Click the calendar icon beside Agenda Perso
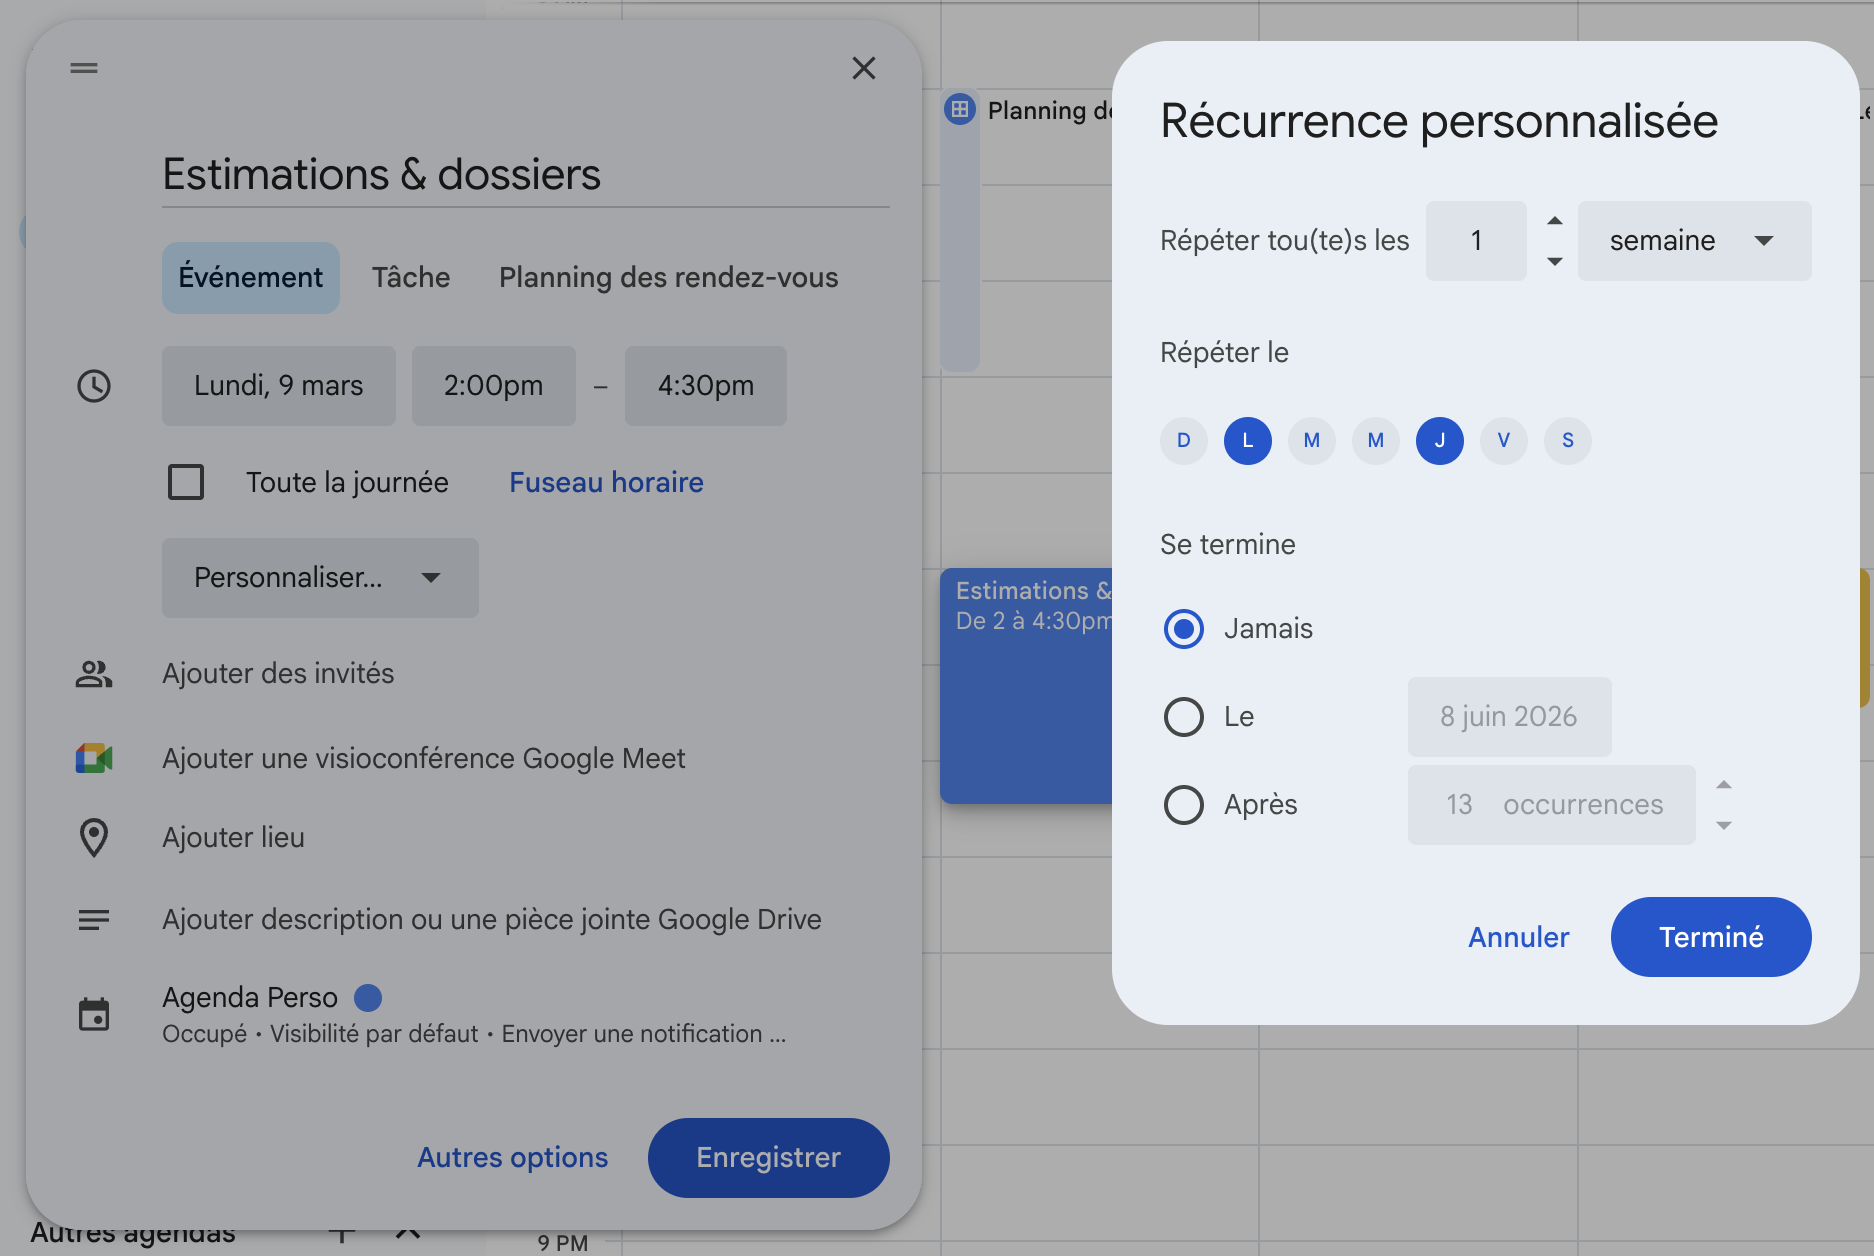The image size is (1874, 1256). click(94, 1014)
